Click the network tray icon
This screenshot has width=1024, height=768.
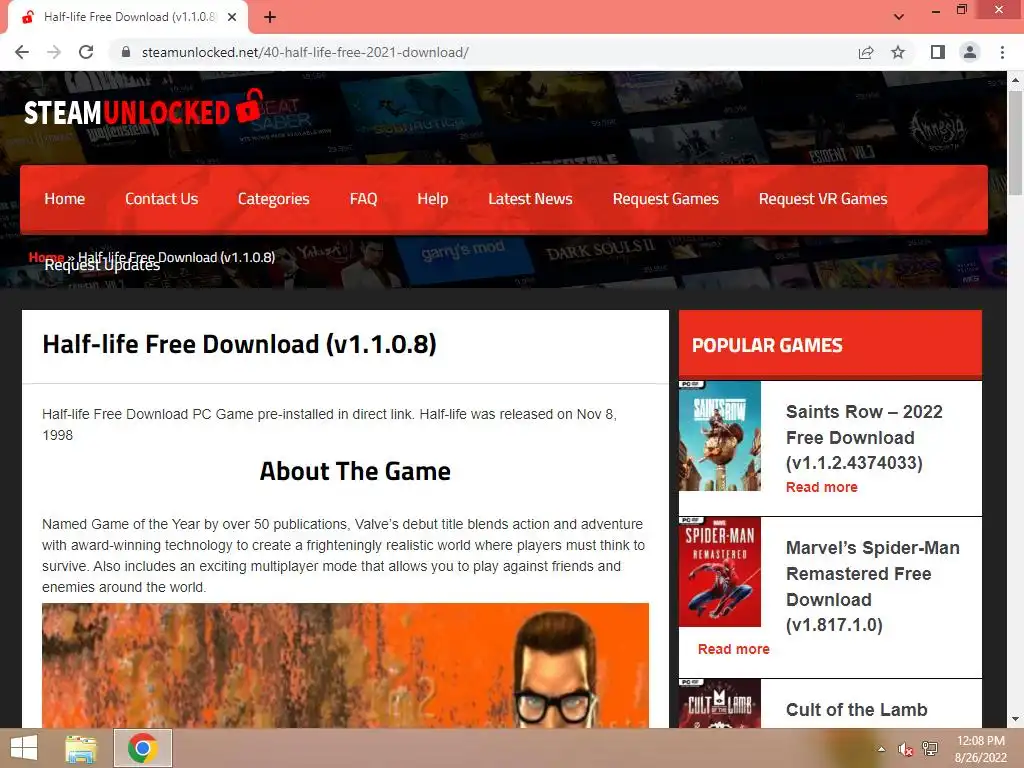click(930, 748)
